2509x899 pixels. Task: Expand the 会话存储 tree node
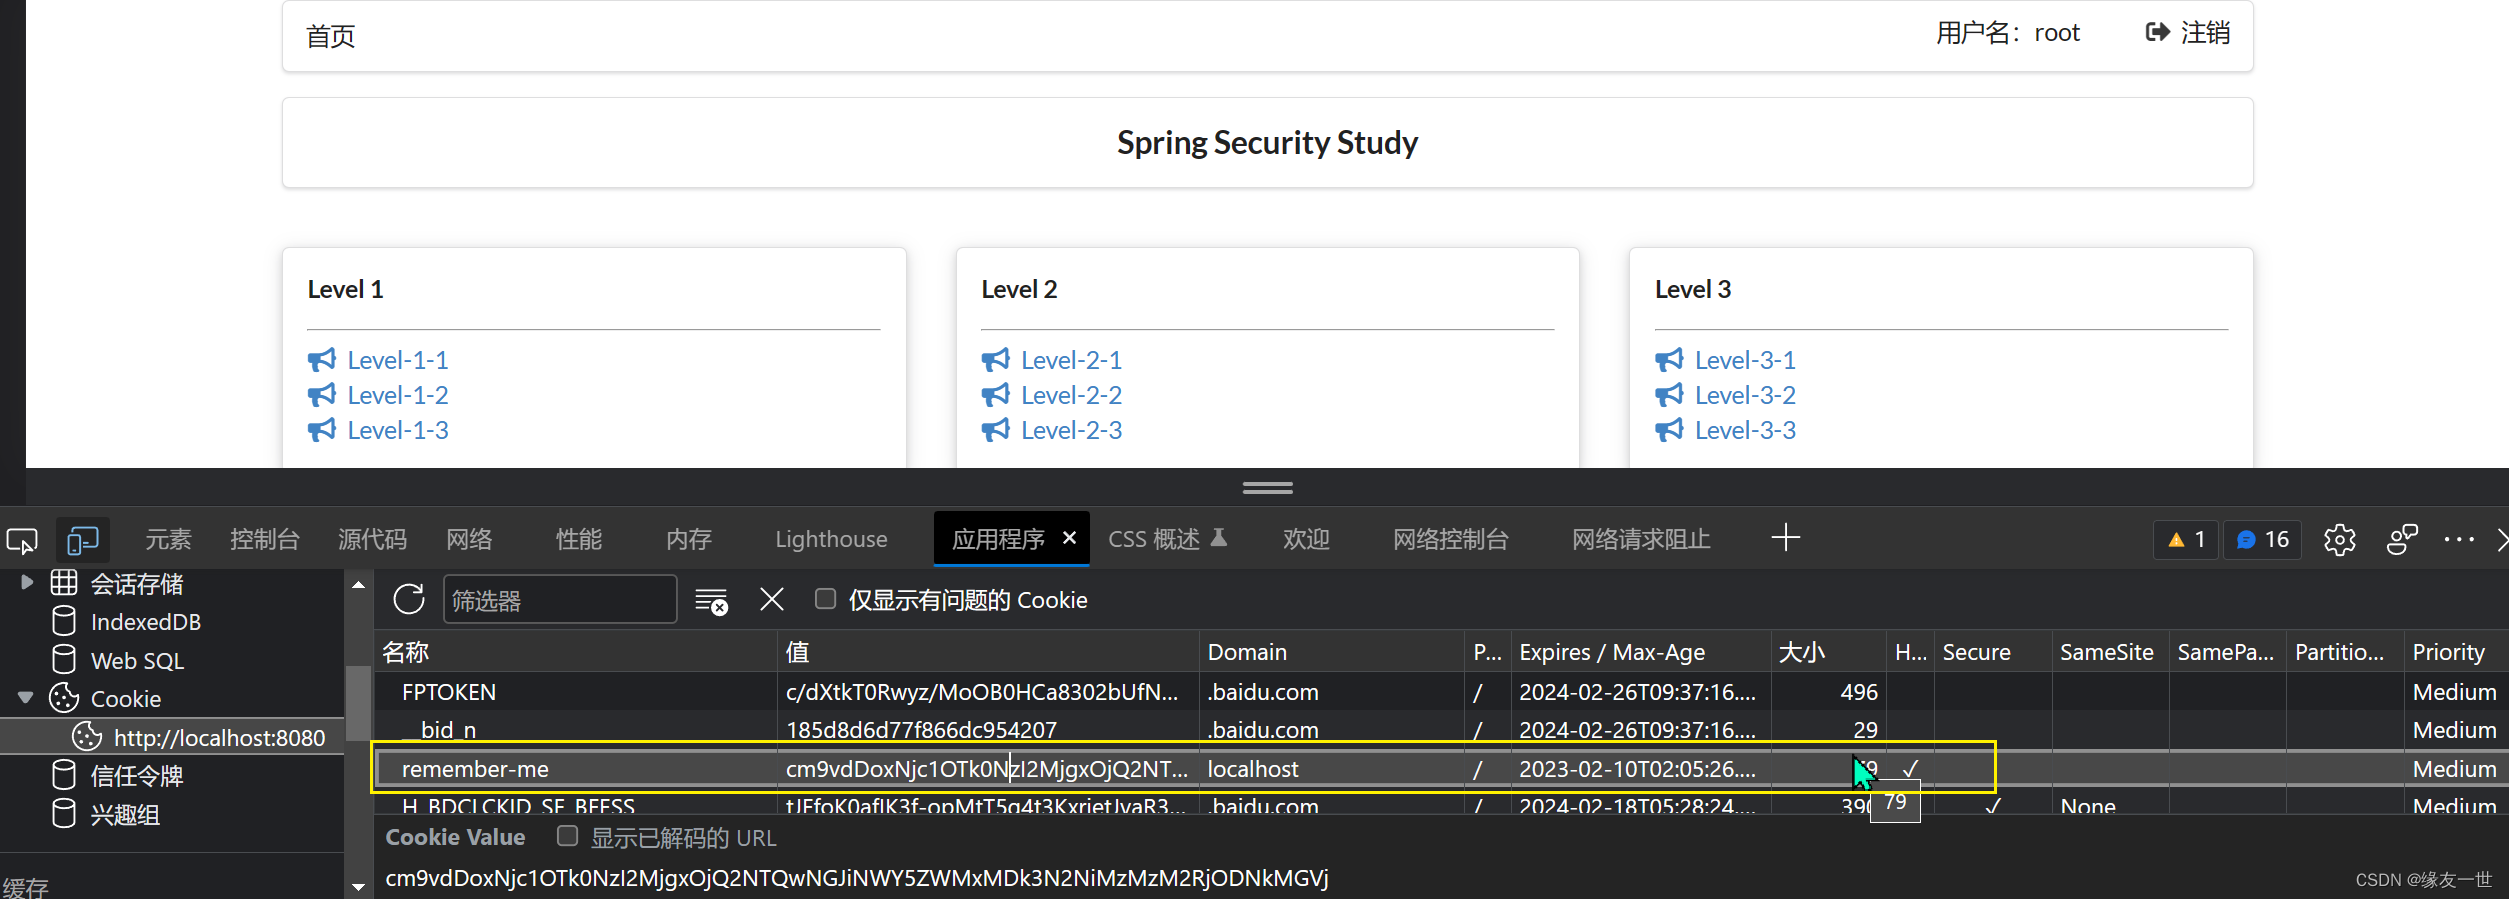26,582
